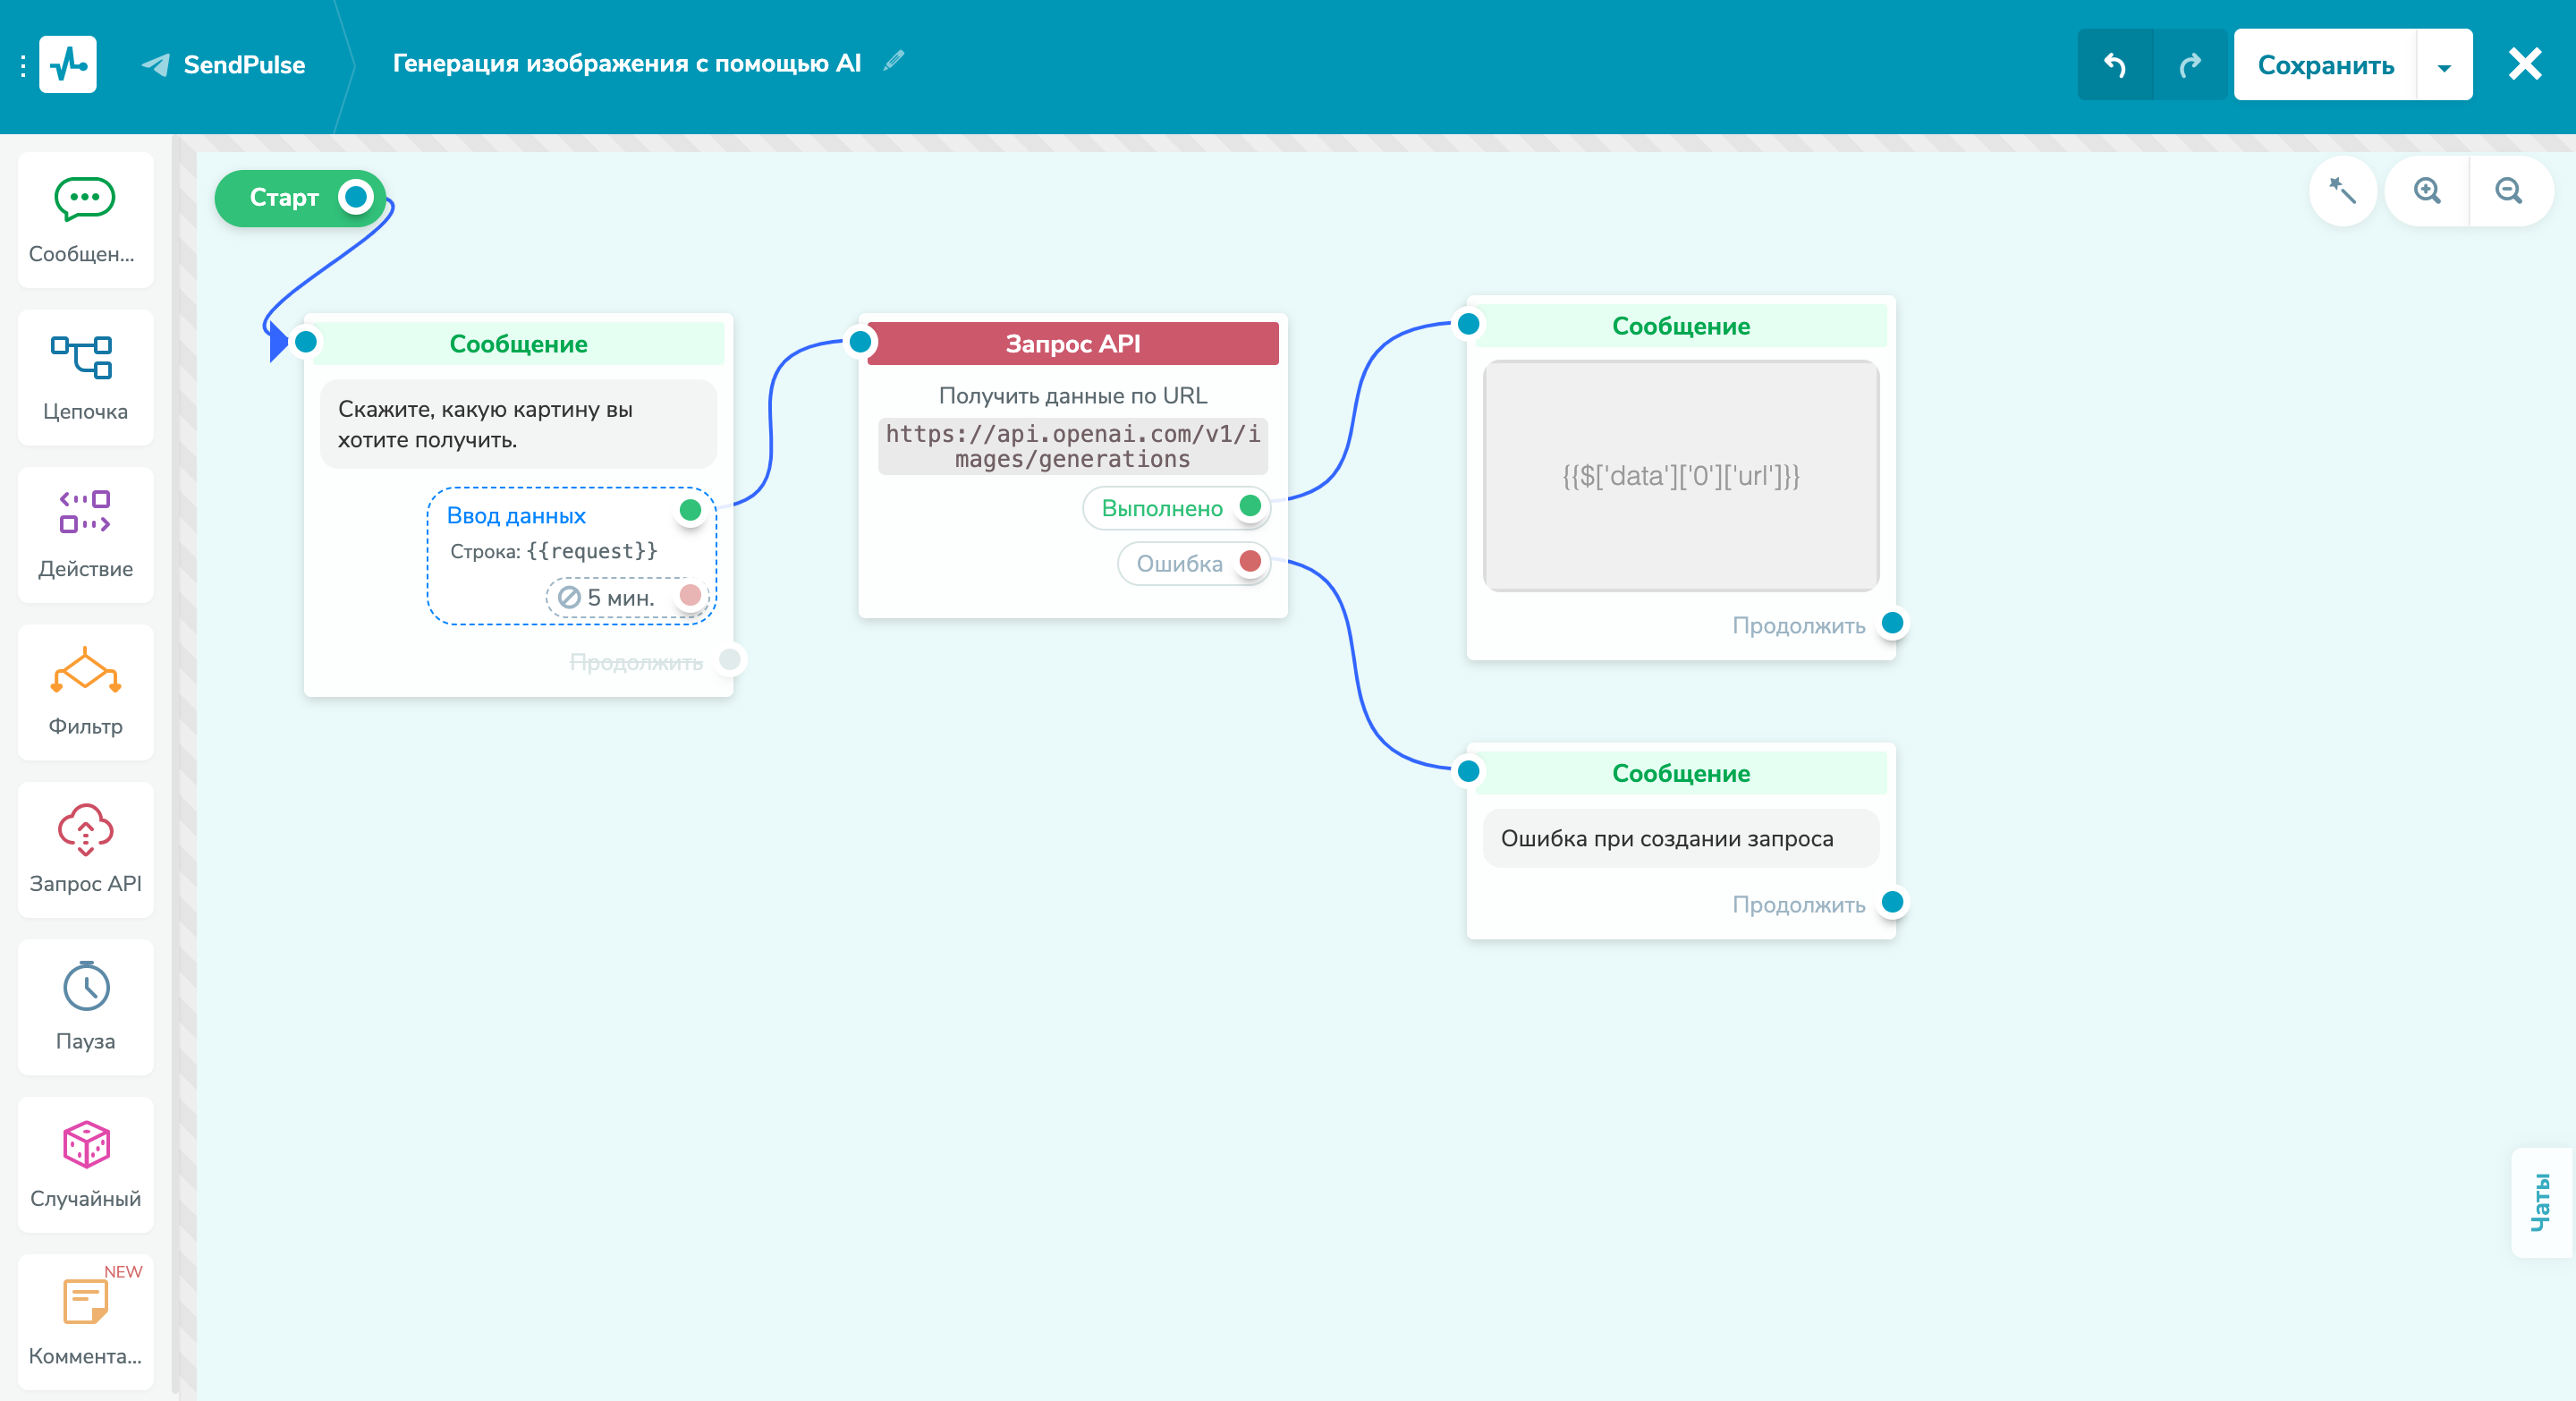
Task: Select the Фильтр element in sidebar
Action: [85, 692]
